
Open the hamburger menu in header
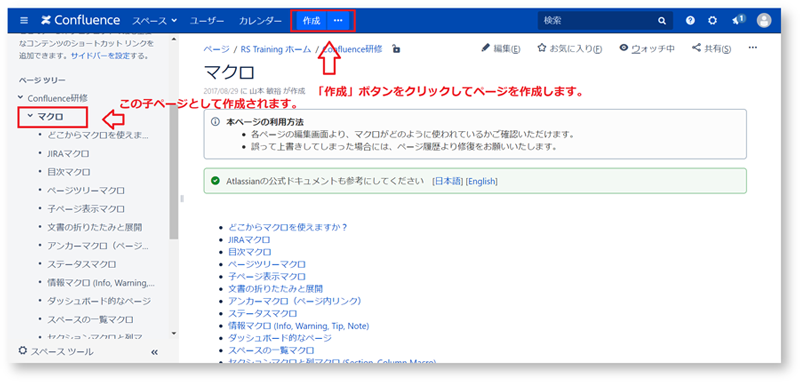[x=24, y=21]
